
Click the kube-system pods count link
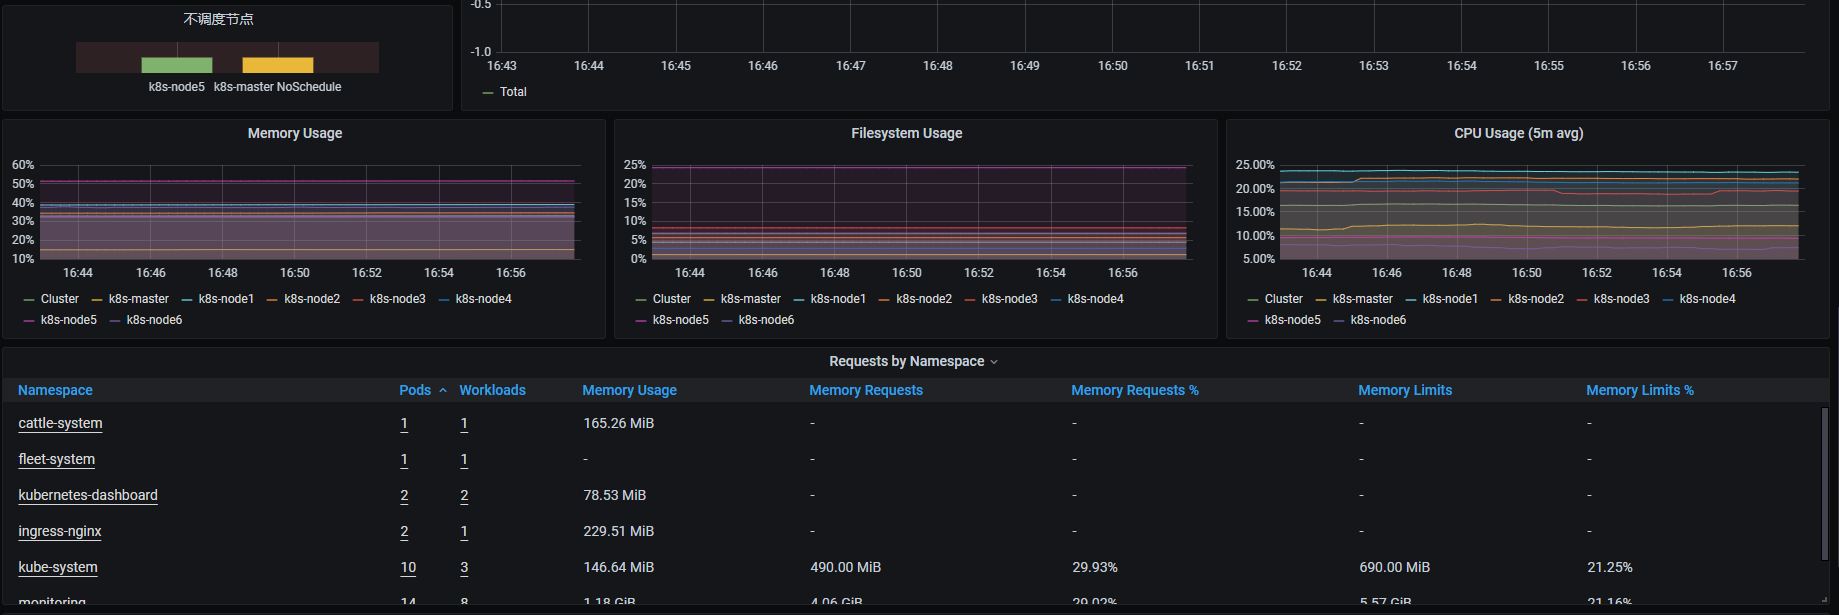(x=408, y=567)
